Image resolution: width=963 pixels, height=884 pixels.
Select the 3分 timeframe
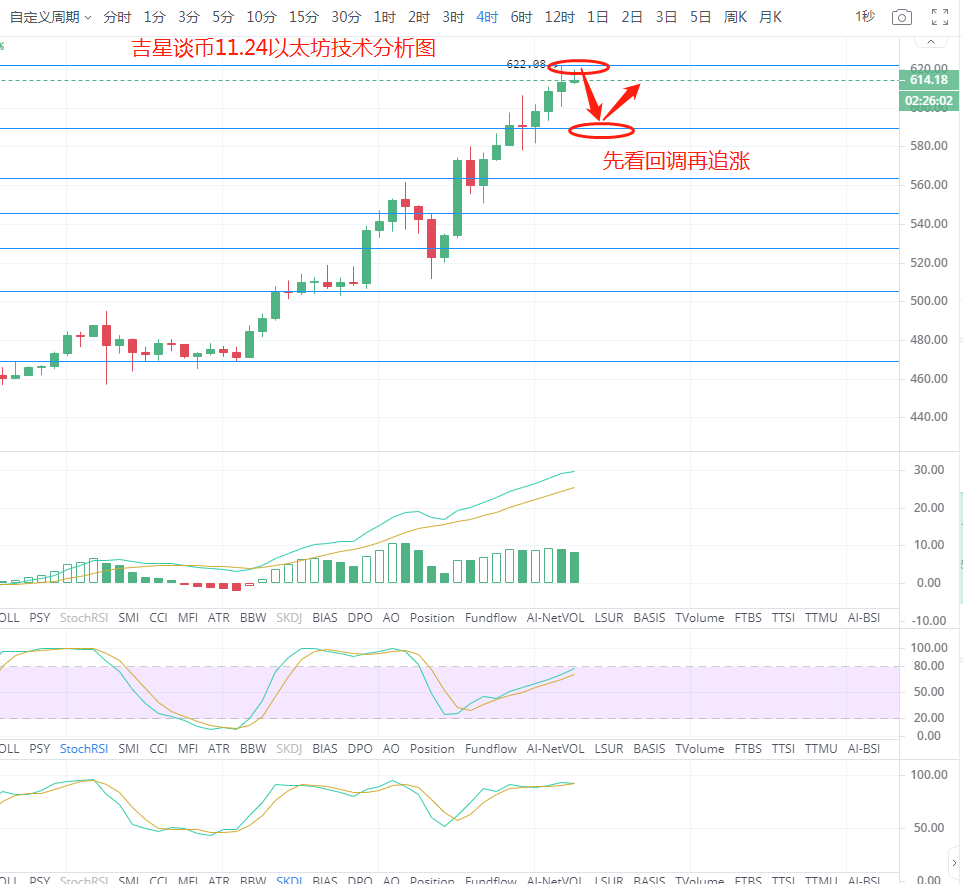[189, 17]
